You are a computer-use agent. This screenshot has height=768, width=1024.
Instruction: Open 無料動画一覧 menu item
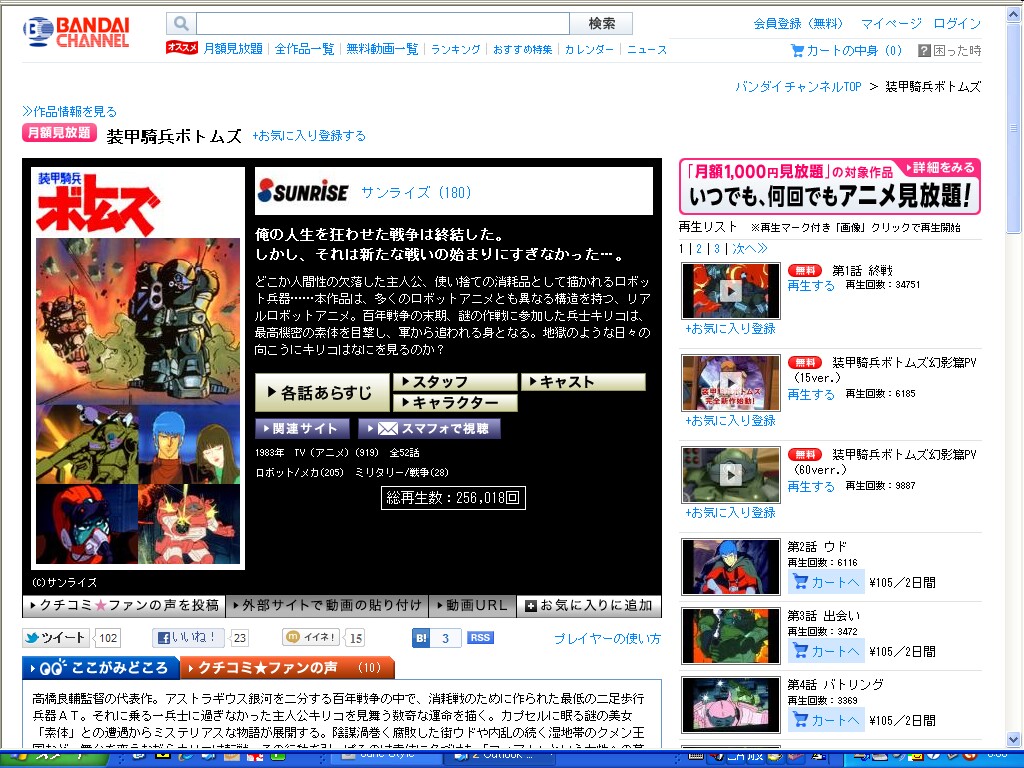tap(382, 49)
